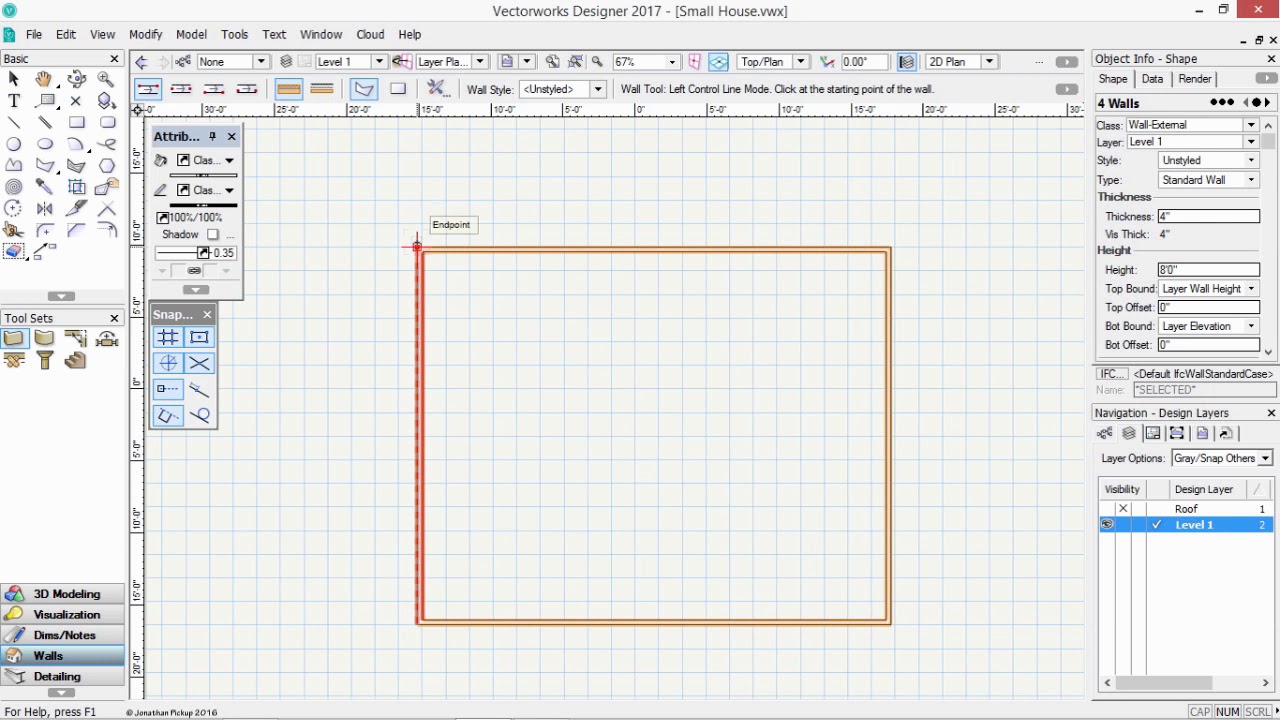This screenshot has height=720, width=1280.
Task: Click the IFC... button
Action: pyautogui.click(x=1112, y=374)
